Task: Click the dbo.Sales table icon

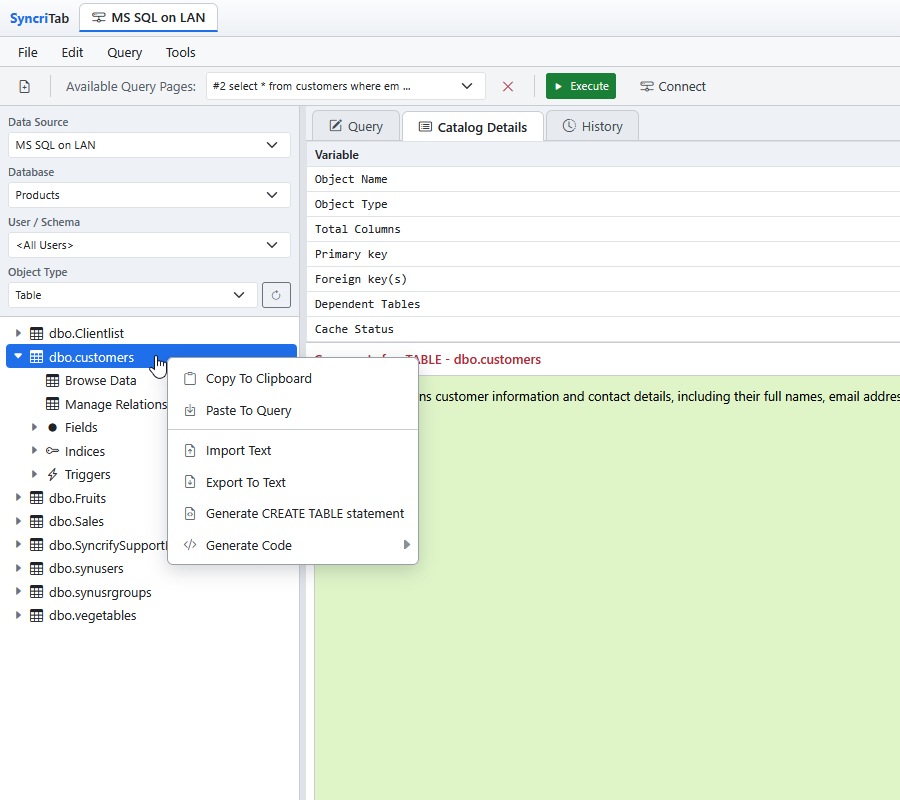Action: (36, 522)
